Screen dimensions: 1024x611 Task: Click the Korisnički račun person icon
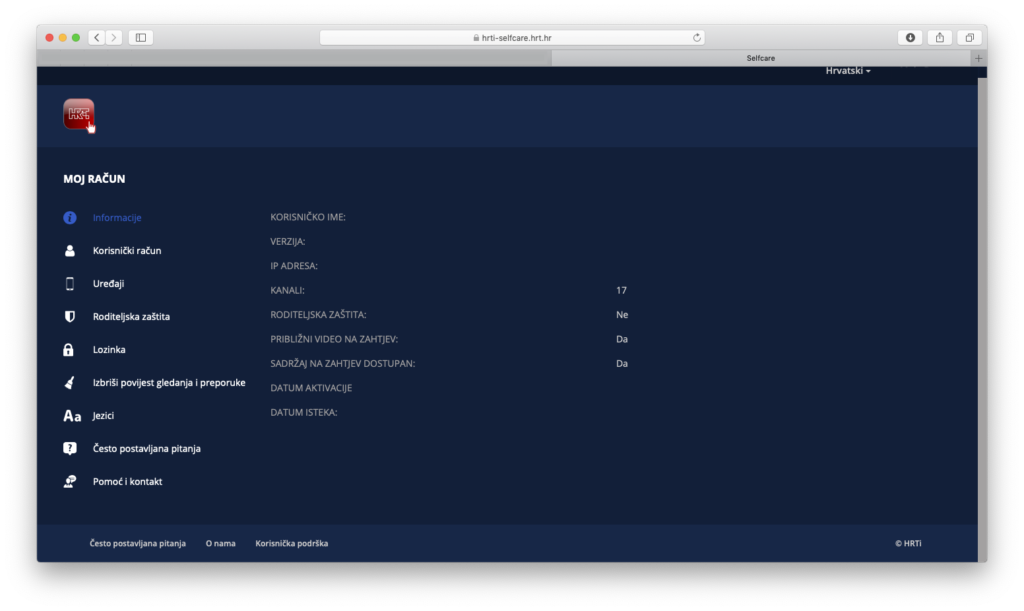69,251
